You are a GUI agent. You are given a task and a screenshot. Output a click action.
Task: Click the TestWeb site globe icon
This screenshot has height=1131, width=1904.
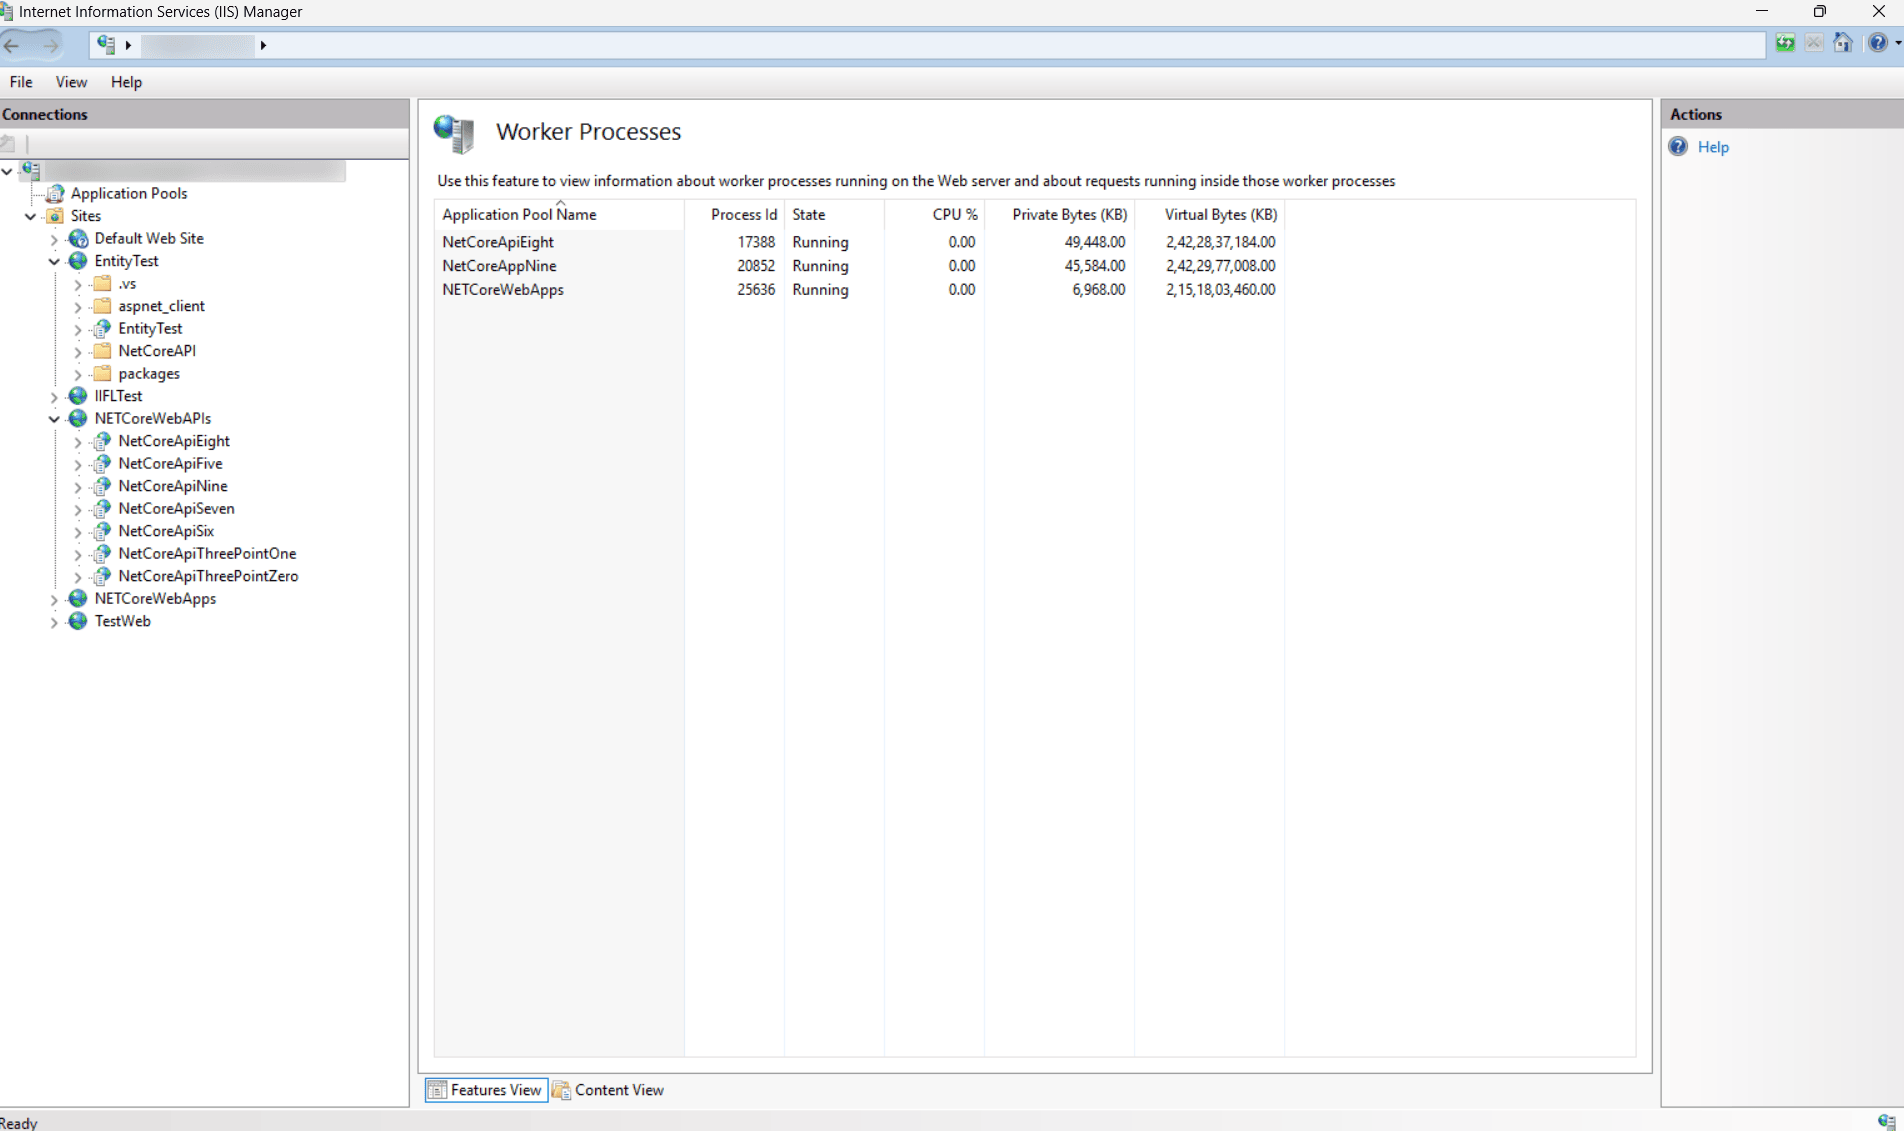pos(78,621)
